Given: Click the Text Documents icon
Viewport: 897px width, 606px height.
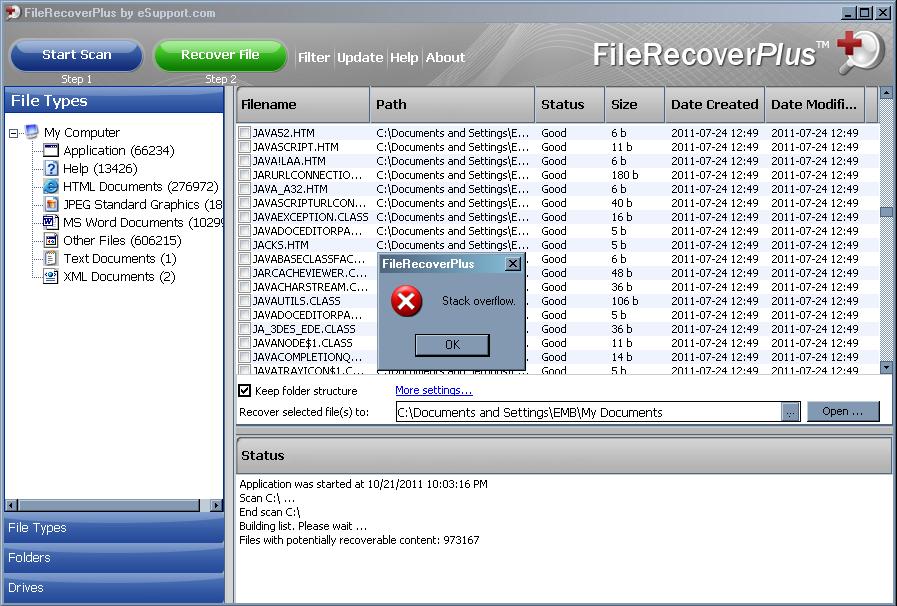Looking at the screenshot, I should tap(51, 259).
